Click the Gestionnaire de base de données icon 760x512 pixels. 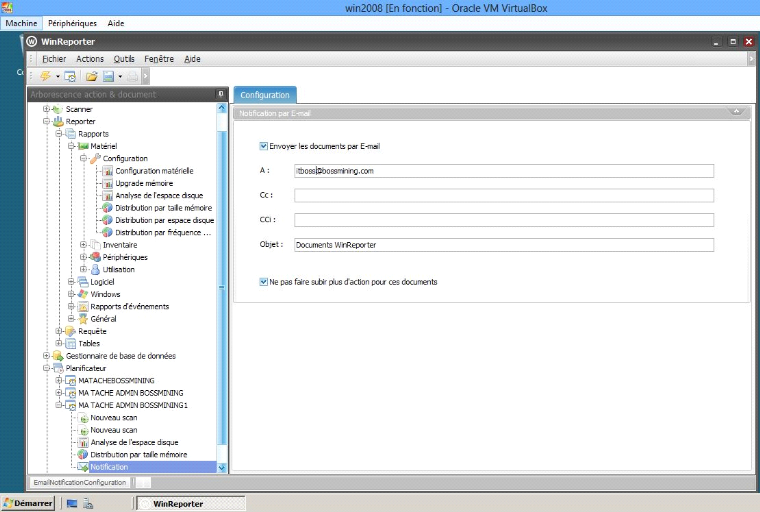point(58,356)
